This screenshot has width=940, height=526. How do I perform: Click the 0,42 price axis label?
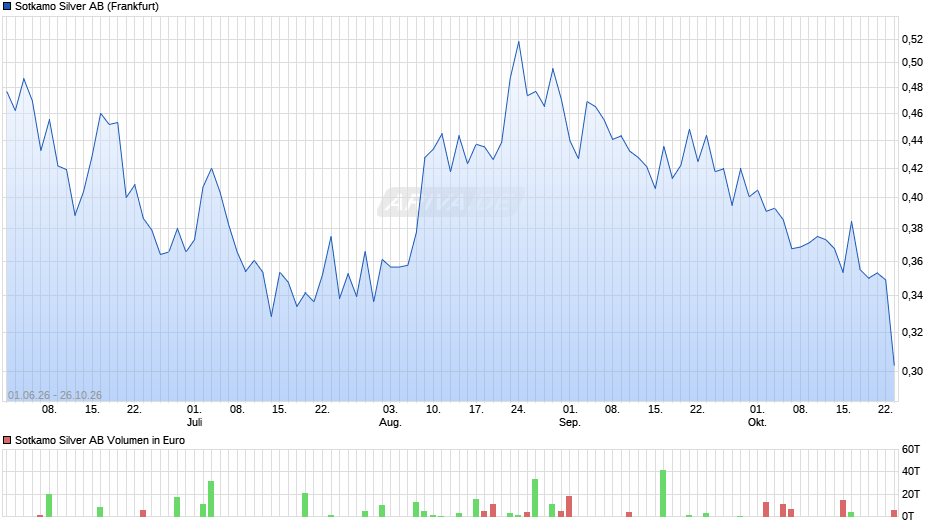[912, 169]
